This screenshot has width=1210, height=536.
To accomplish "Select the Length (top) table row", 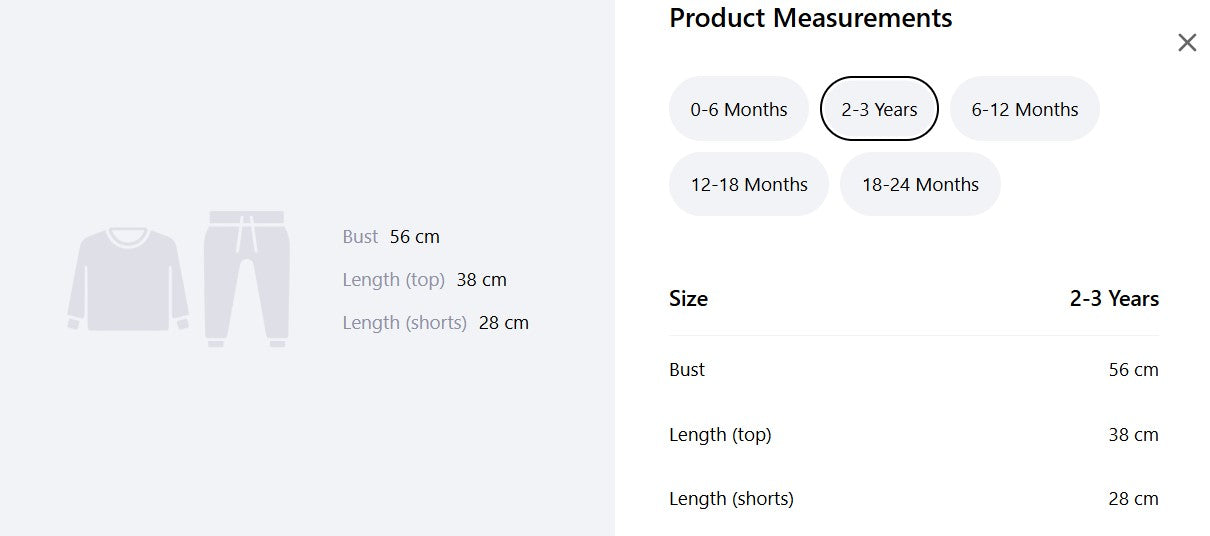I will click(x=914, y=435).
